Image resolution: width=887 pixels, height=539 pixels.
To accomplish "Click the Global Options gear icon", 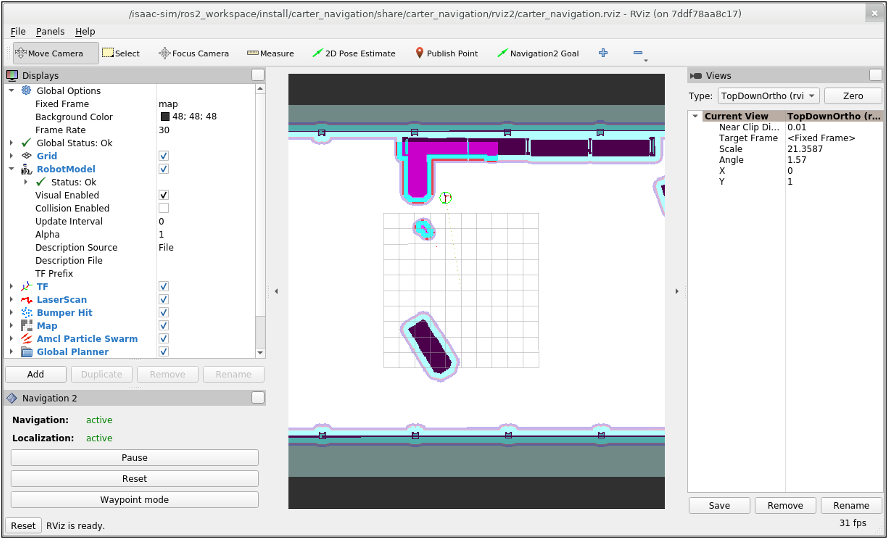I will pyautogui.click(x=26, y=90).
